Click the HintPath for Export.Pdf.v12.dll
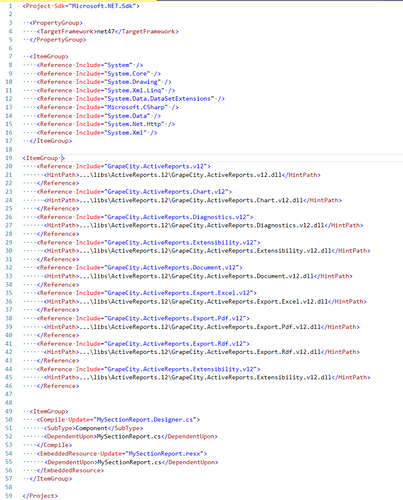Image resolution: width=403 pixels, height=500 pixels. [x=202, y=327]
